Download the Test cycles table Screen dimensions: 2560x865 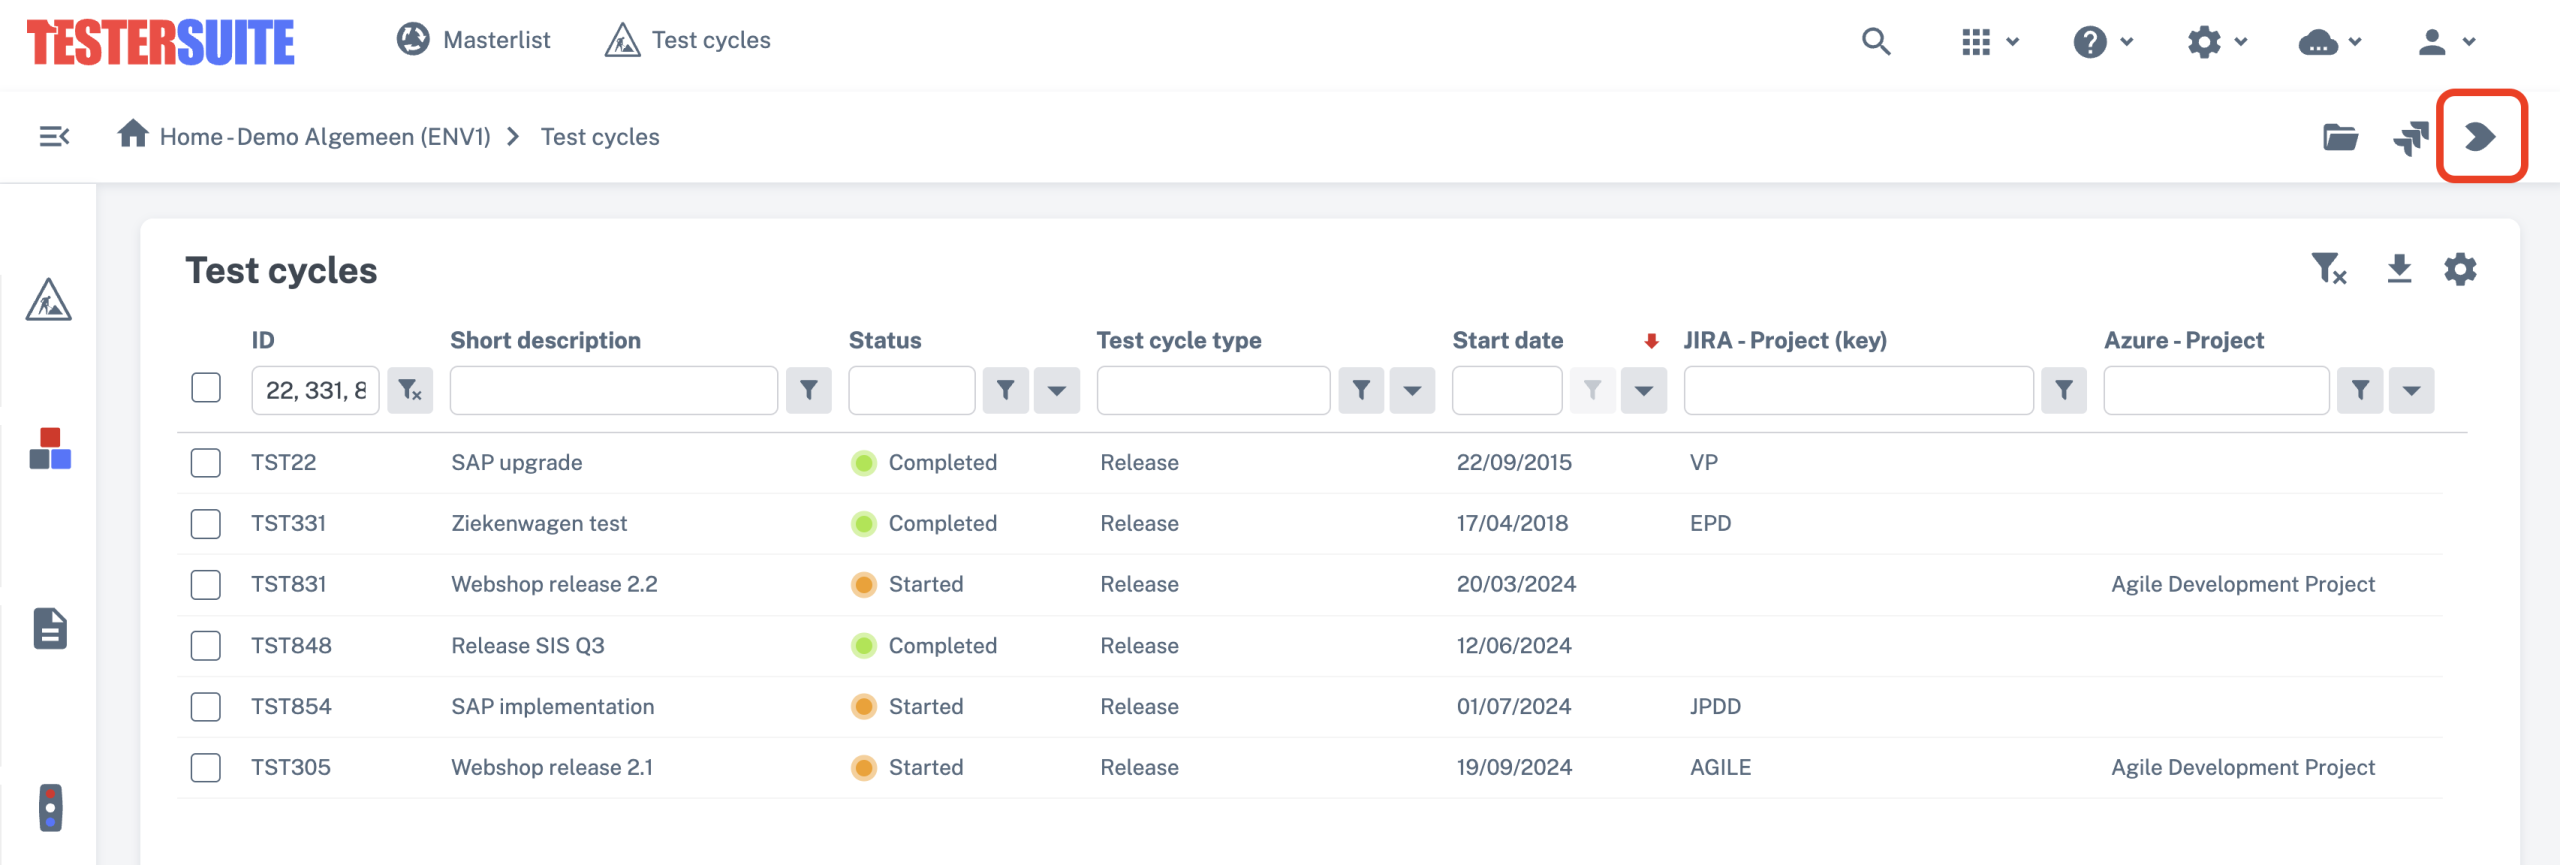click(2399, 269)
